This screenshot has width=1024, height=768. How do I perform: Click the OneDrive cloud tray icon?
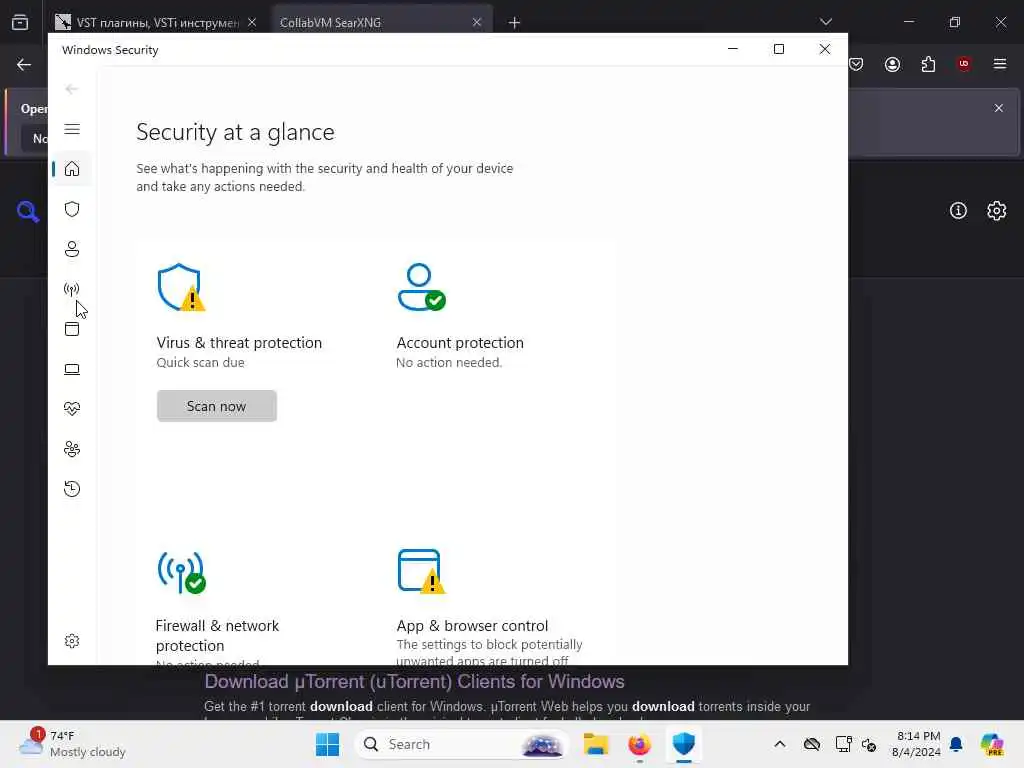coord(812,744)
